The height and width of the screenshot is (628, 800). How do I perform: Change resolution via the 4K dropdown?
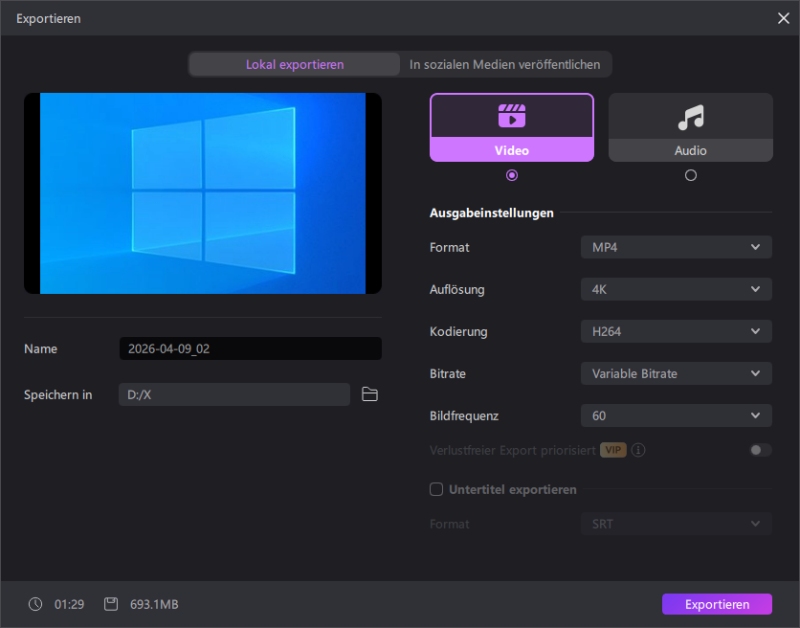(676, 289)
